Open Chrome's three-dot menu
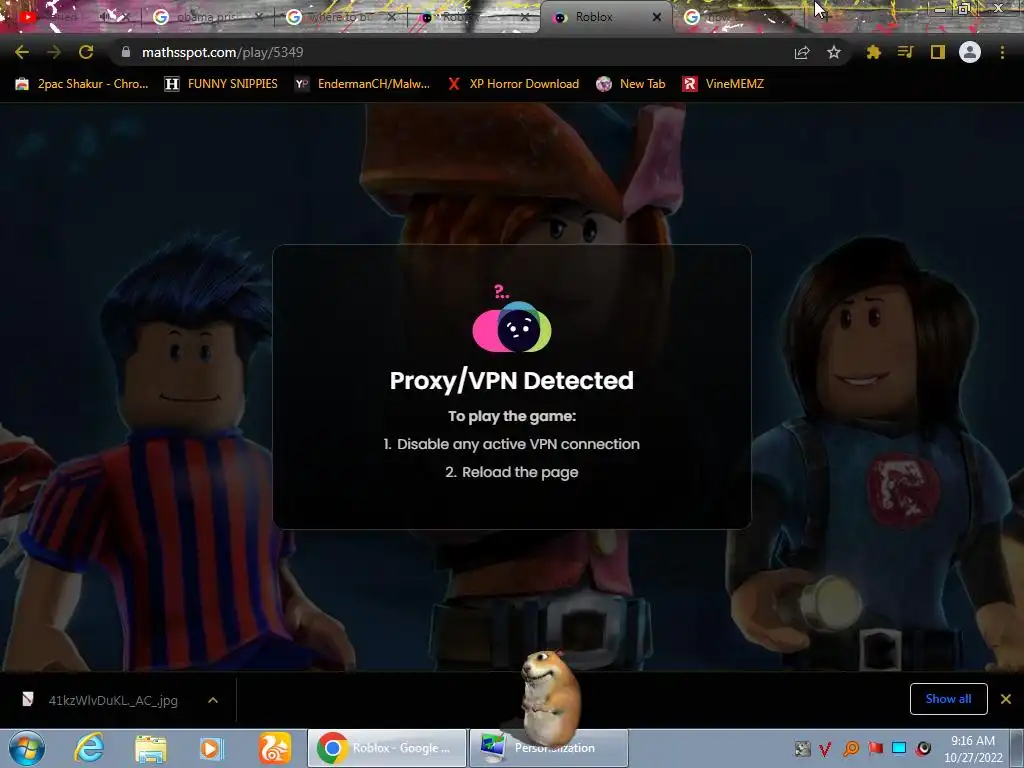 pyautogui.click(x=1002, y=52)
